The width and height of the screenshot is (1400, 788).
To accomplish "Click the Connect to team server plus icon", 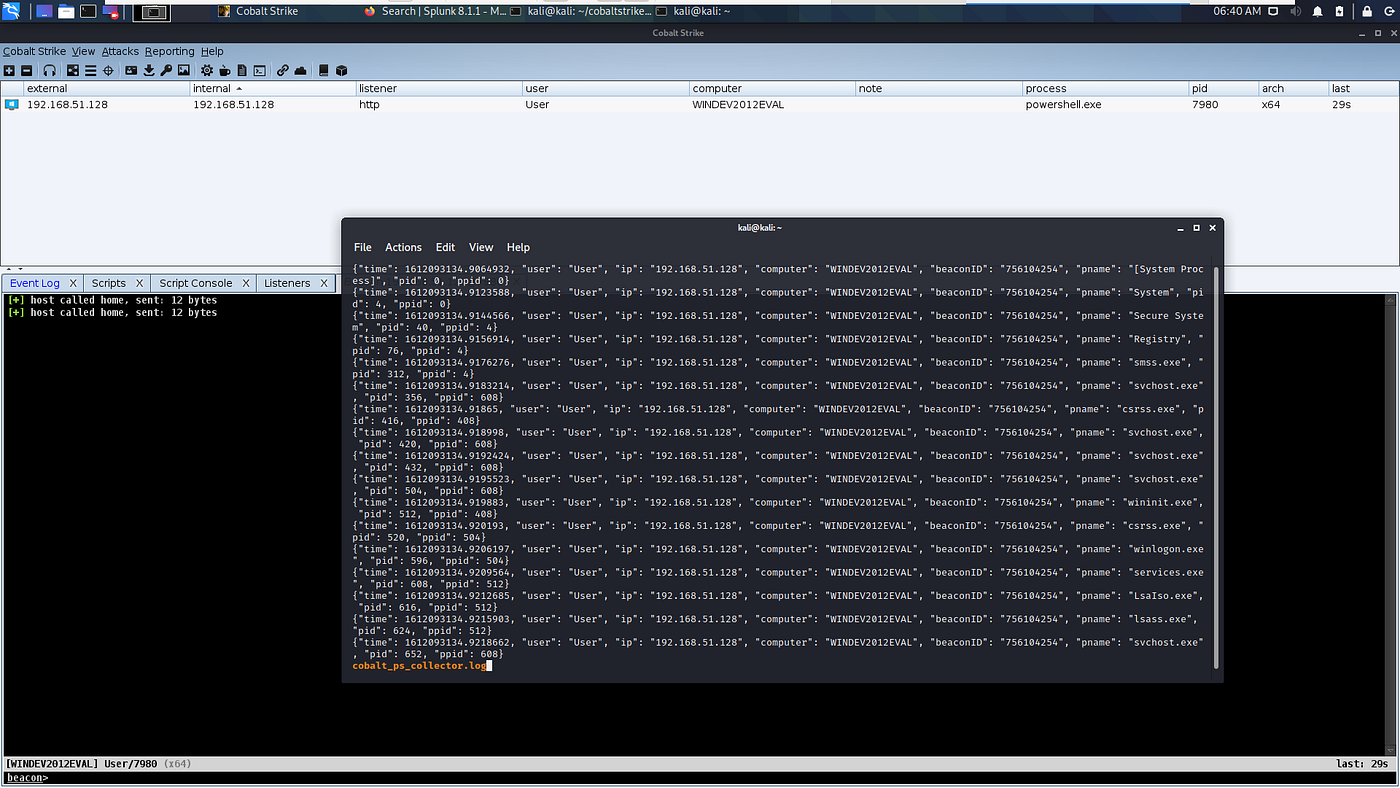I will (x=9, y=71).
